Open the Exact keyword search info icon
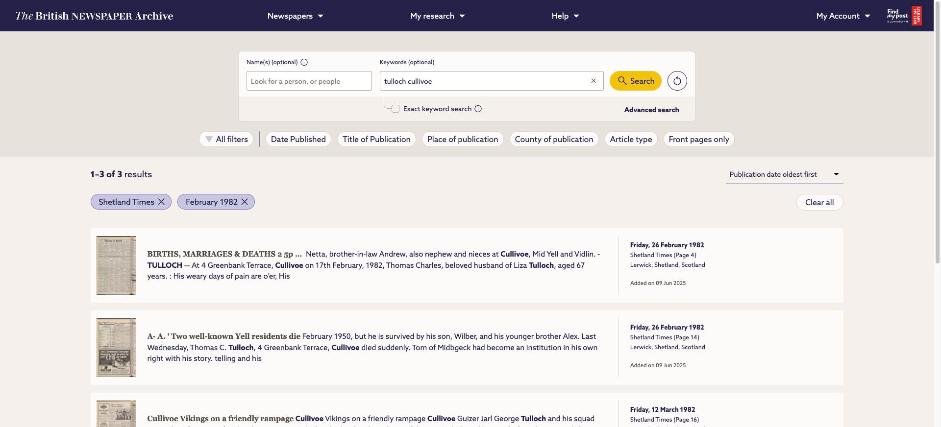Viewport: 941px width, 427px height. [x=478, y=109]
